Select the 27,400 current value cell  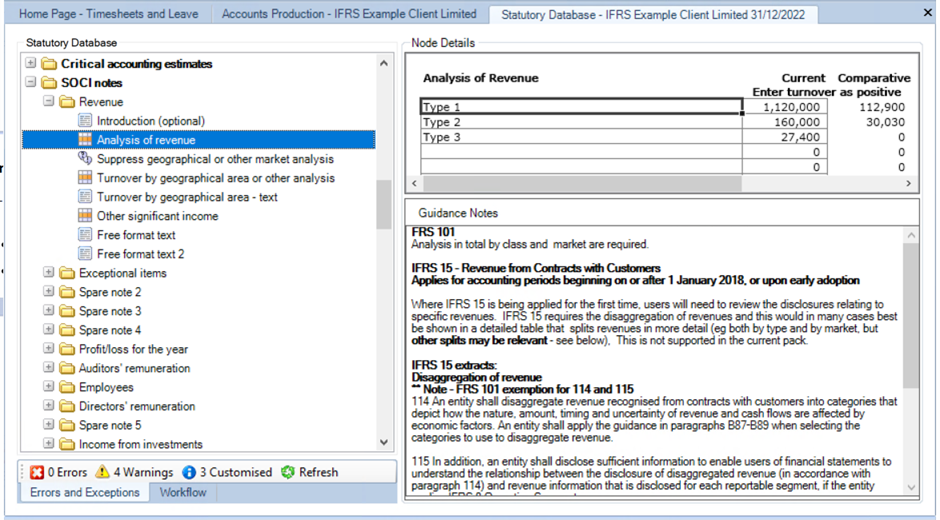click(x=785, y=137)
